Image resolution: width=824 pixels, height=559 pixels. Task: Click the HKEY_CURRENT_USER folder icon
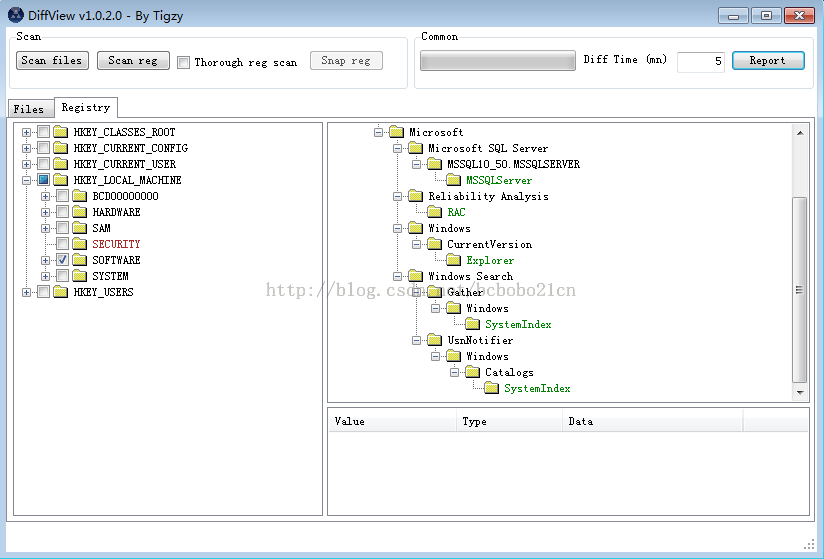point(60,164)
